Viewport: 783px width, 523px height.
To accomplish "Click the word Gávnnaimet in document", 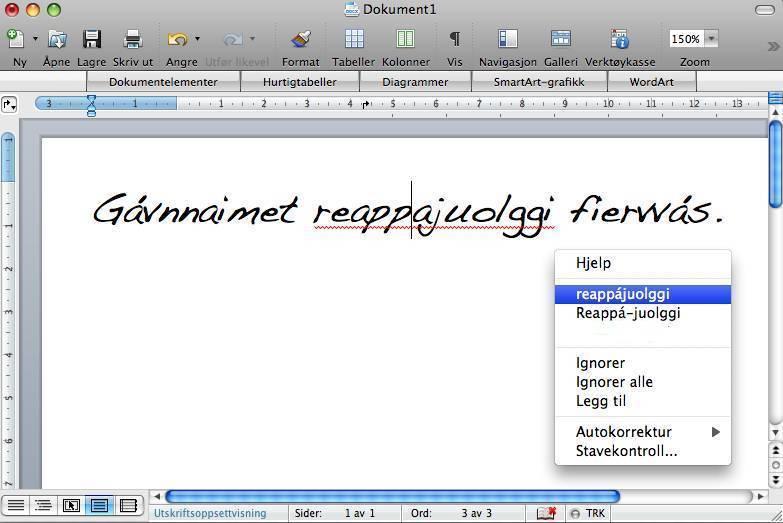I will [195, 210].
